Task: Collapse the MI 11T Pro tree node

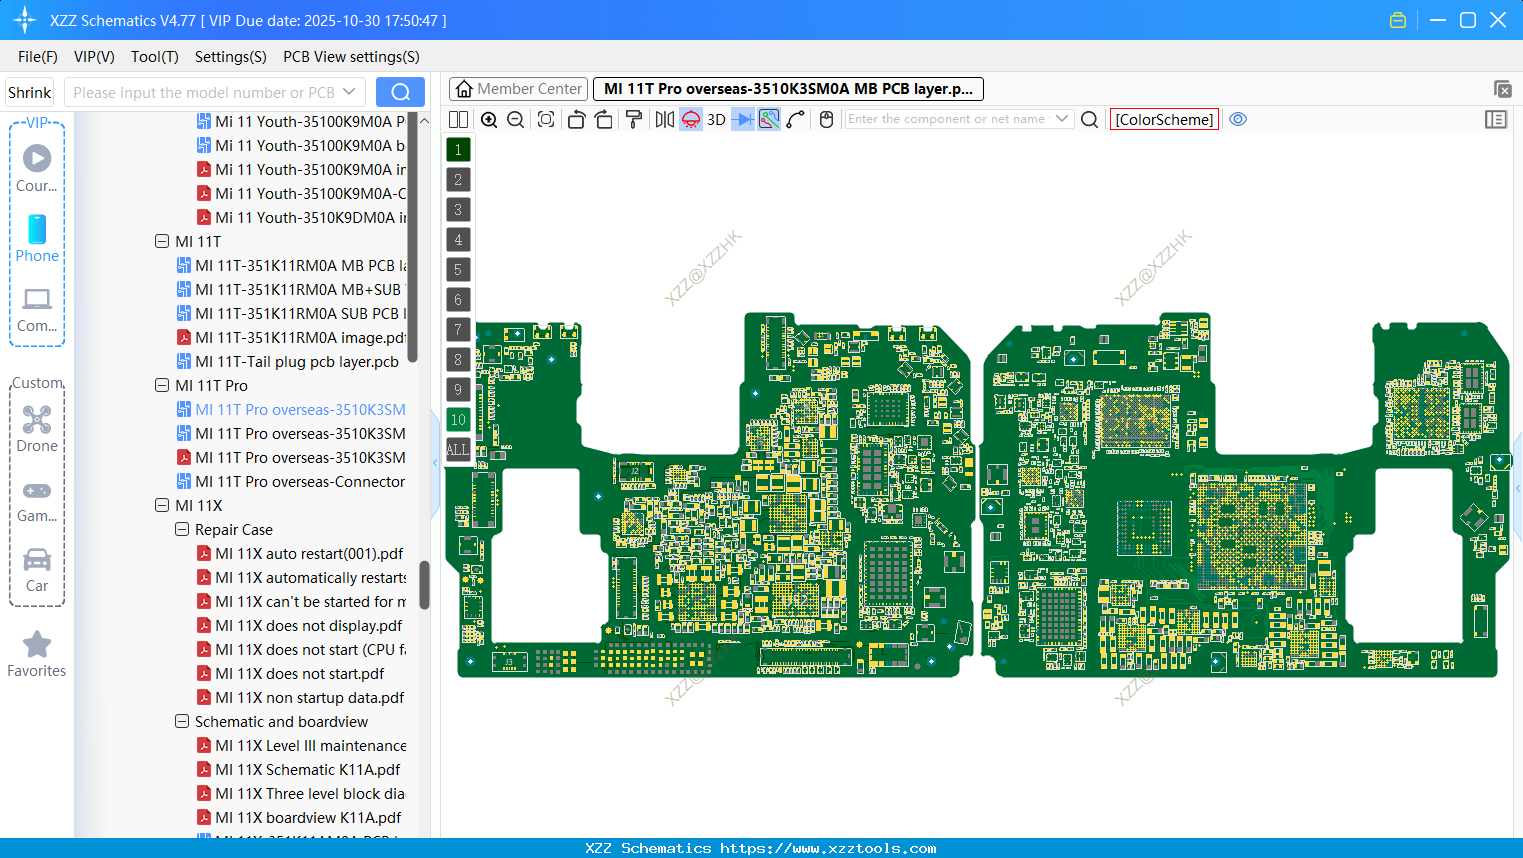Action: [162, 385]
